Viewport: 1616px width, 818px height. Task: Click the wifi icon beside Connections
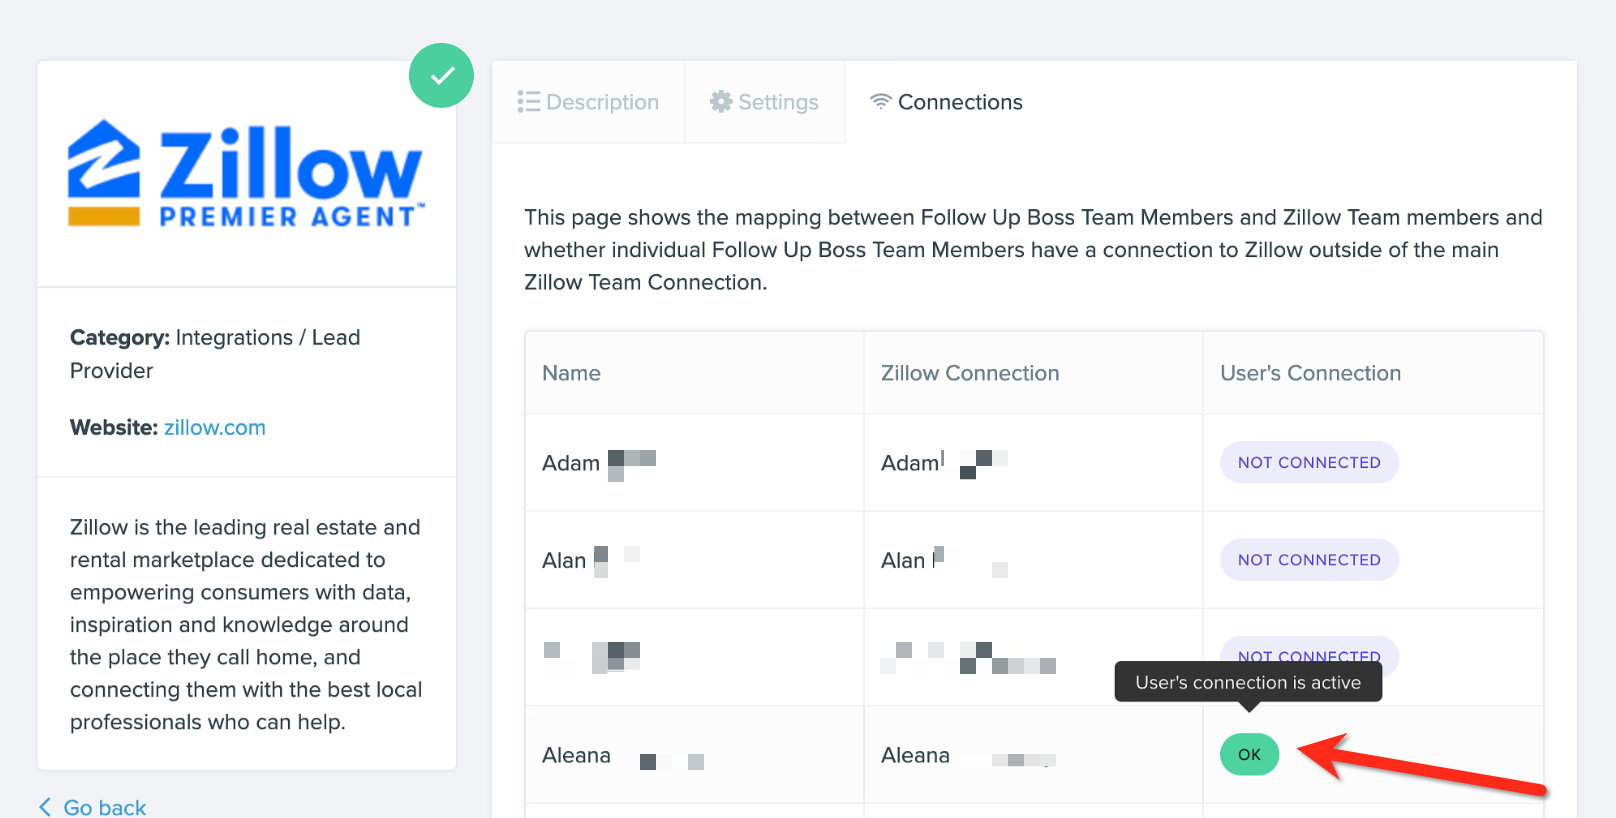click(880, 101)
